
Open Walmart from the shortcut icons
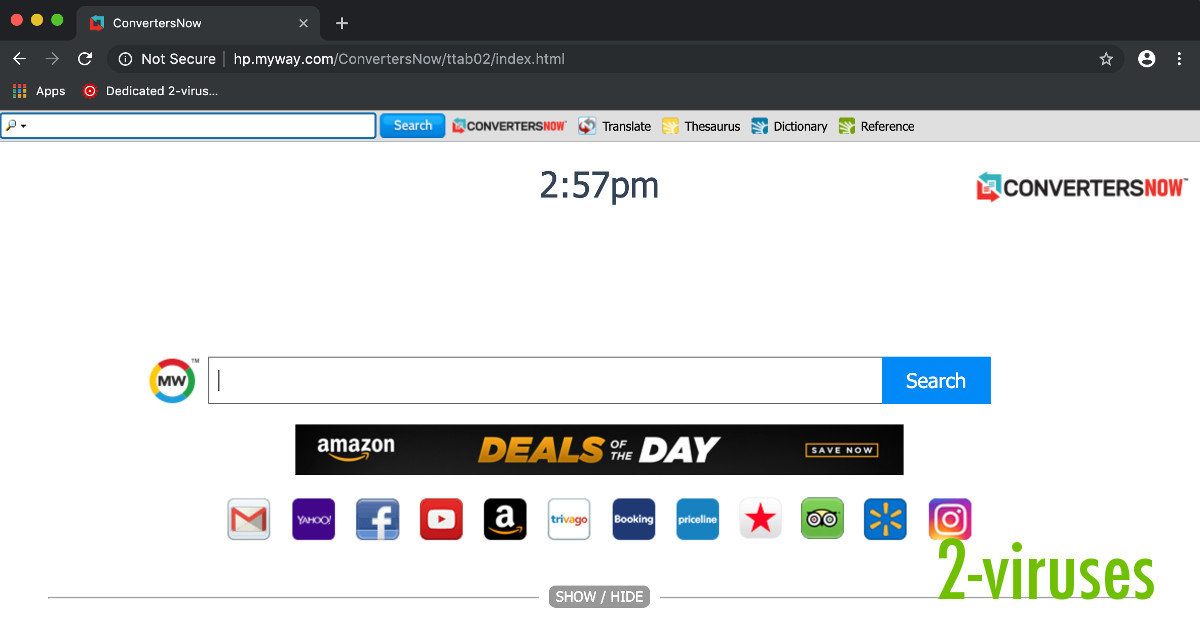pyautogui.click(x=885, y=519)
